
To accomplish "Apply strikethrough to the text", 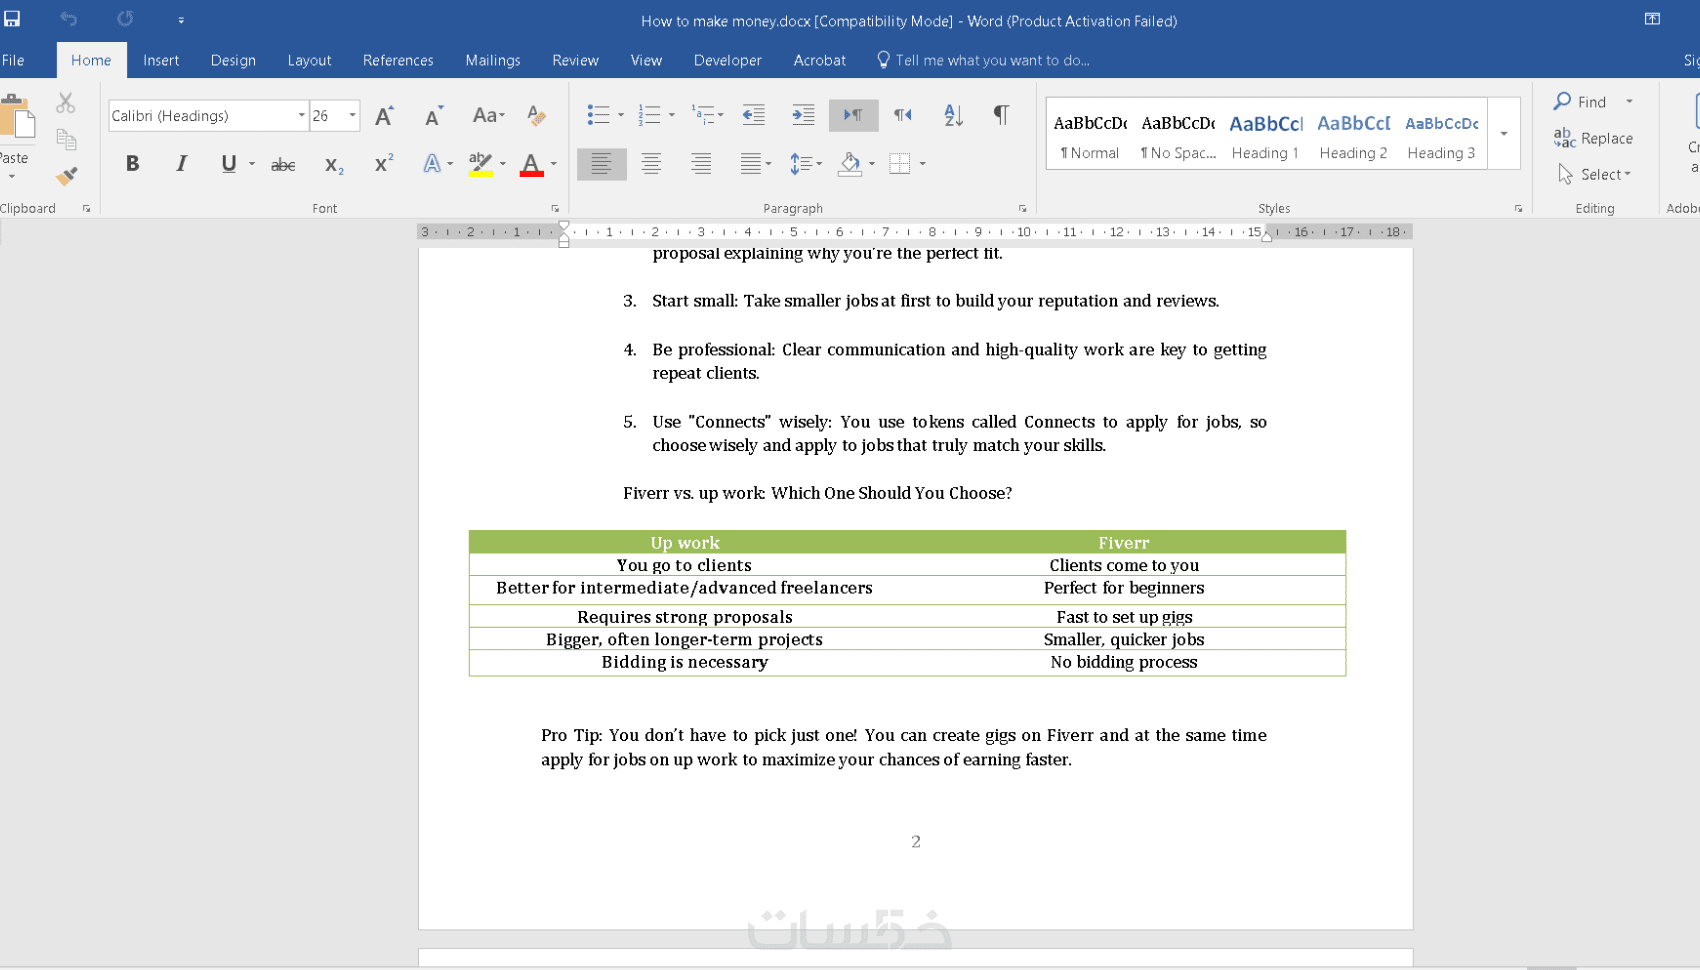I will (x=283, y=164).
